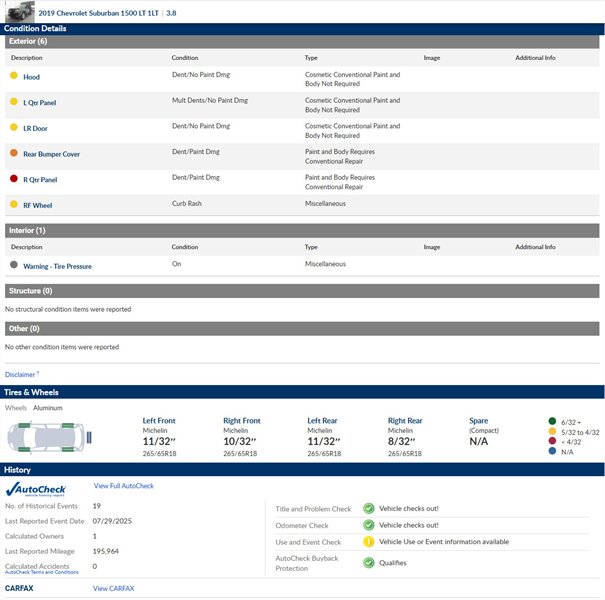Click the gray dot beside Warning - Tire Pressure
Viewport: 605px width, 600px height.
click(x=14, y=266)
